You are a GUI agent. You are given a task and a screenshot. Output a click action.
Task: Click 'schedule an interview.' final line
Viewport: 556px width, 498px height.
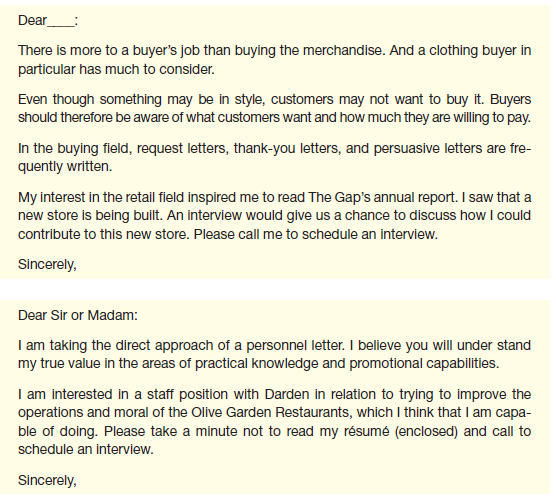pos(85,449)
